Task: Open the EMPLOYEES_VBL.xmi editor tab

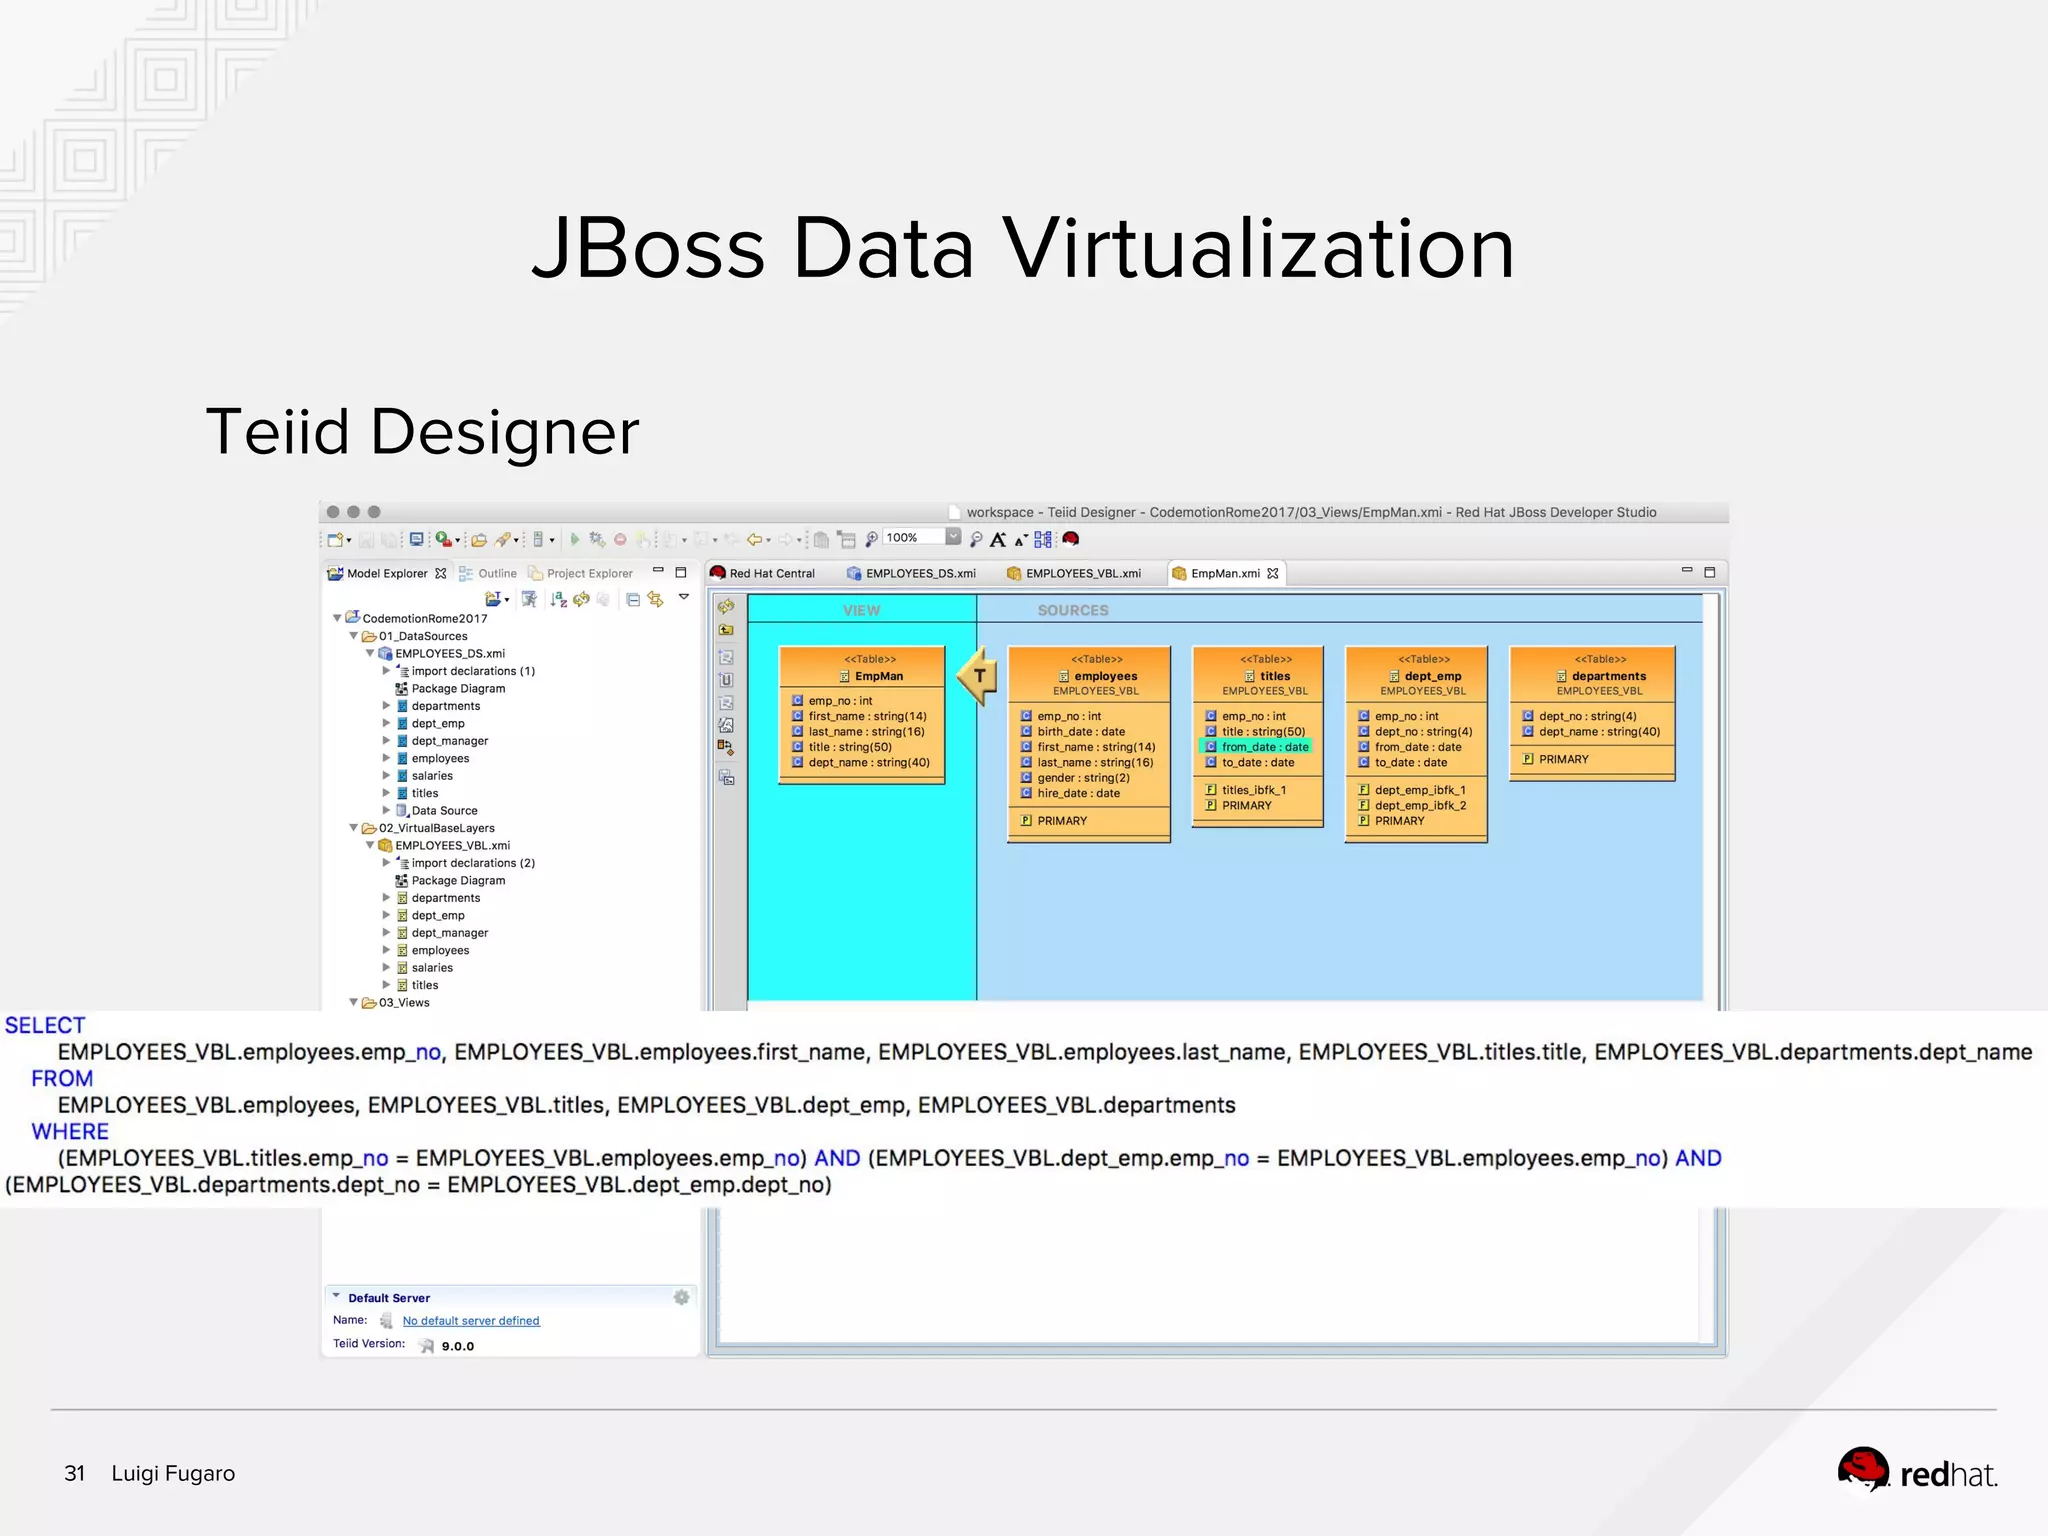Action: pos(1073,573)
